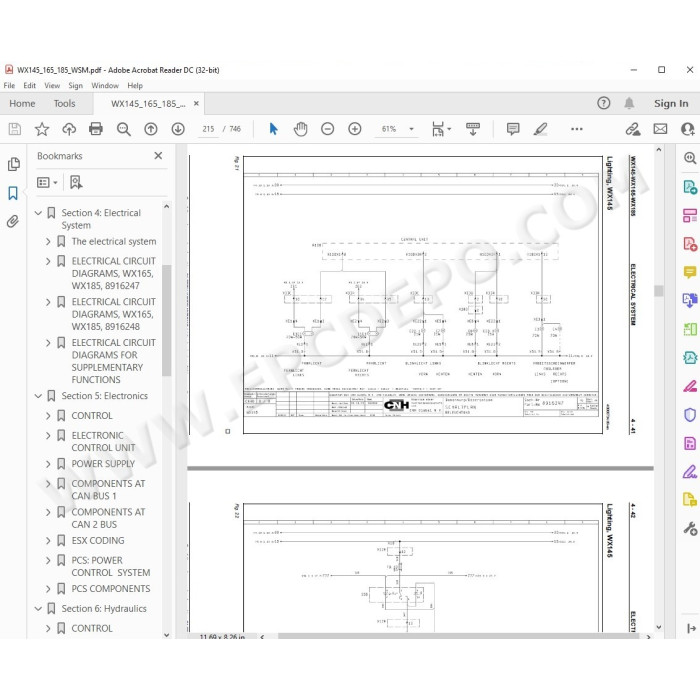Open the find text magnifier tool
Screen dimensions: 700x700
pyautogui.click(x=124, y=129)
